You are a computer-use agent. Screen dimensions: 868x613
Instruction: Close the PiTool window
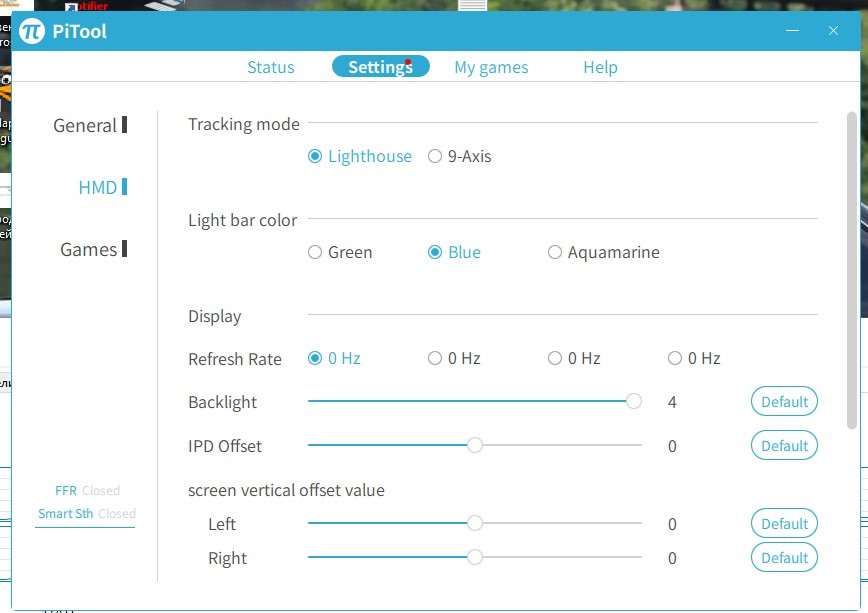point(833,31)
